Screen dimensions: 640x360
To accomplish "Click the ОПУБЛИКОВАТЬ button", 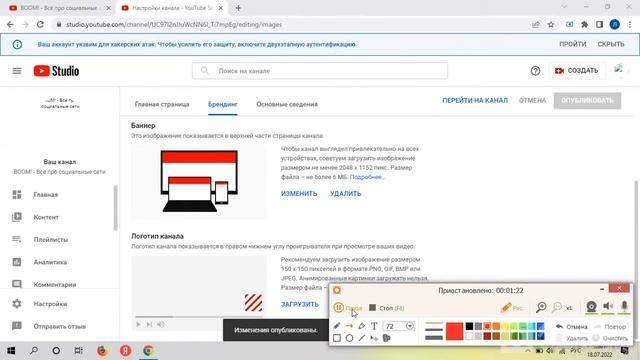I will tap(587, 101).
